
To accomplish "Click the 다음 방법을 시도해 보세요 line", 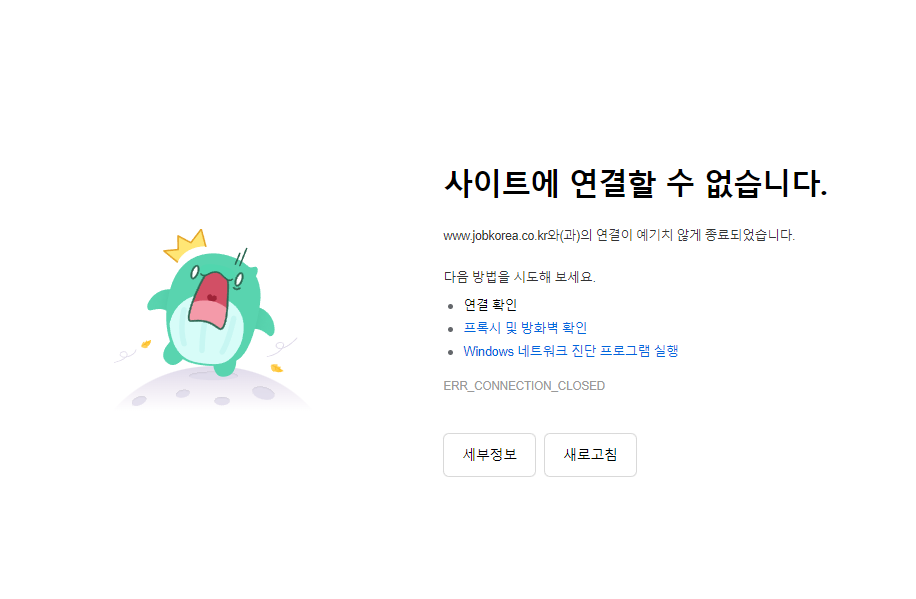I will [519, 276].
